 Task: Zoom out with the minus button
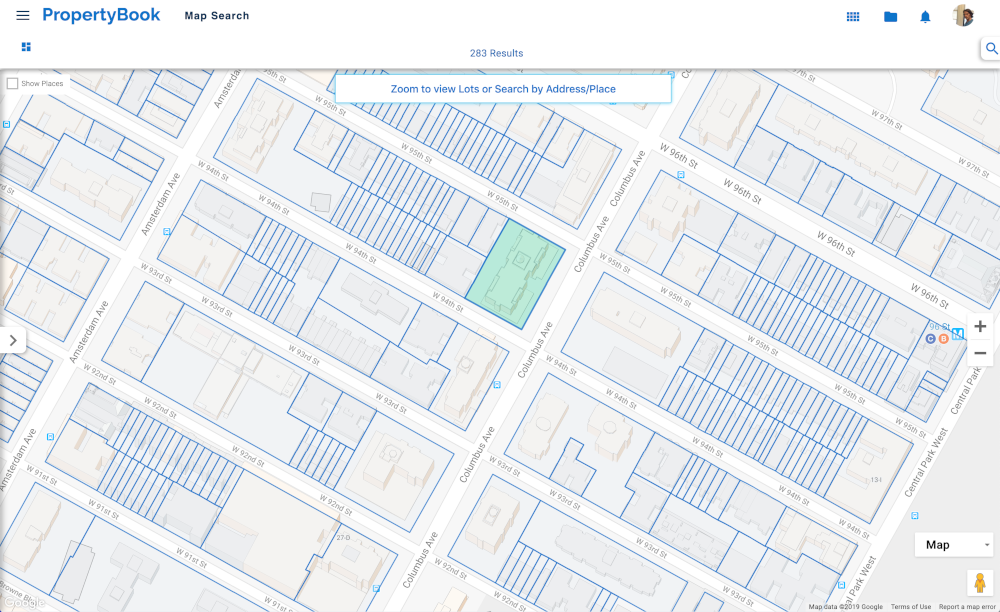point(980,353)
